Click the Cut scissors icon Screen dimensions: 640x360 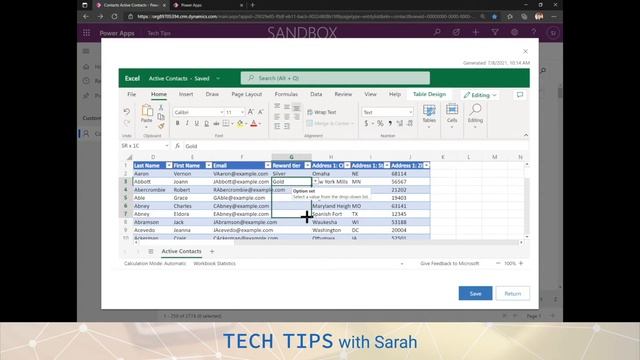point(161,108)
